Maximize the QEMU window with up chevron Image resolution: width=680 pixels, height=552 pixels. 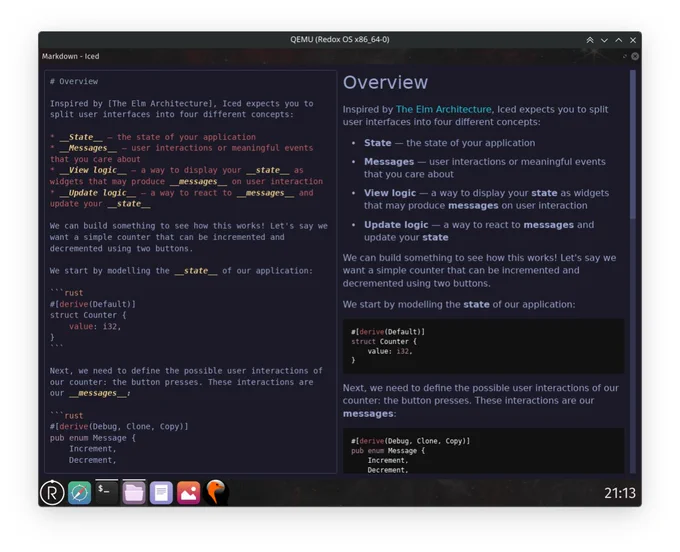click(619, 40)
